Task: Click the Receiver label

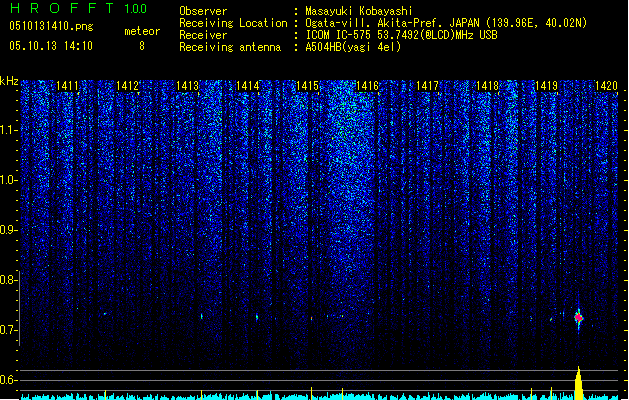Action: [203, 35]
